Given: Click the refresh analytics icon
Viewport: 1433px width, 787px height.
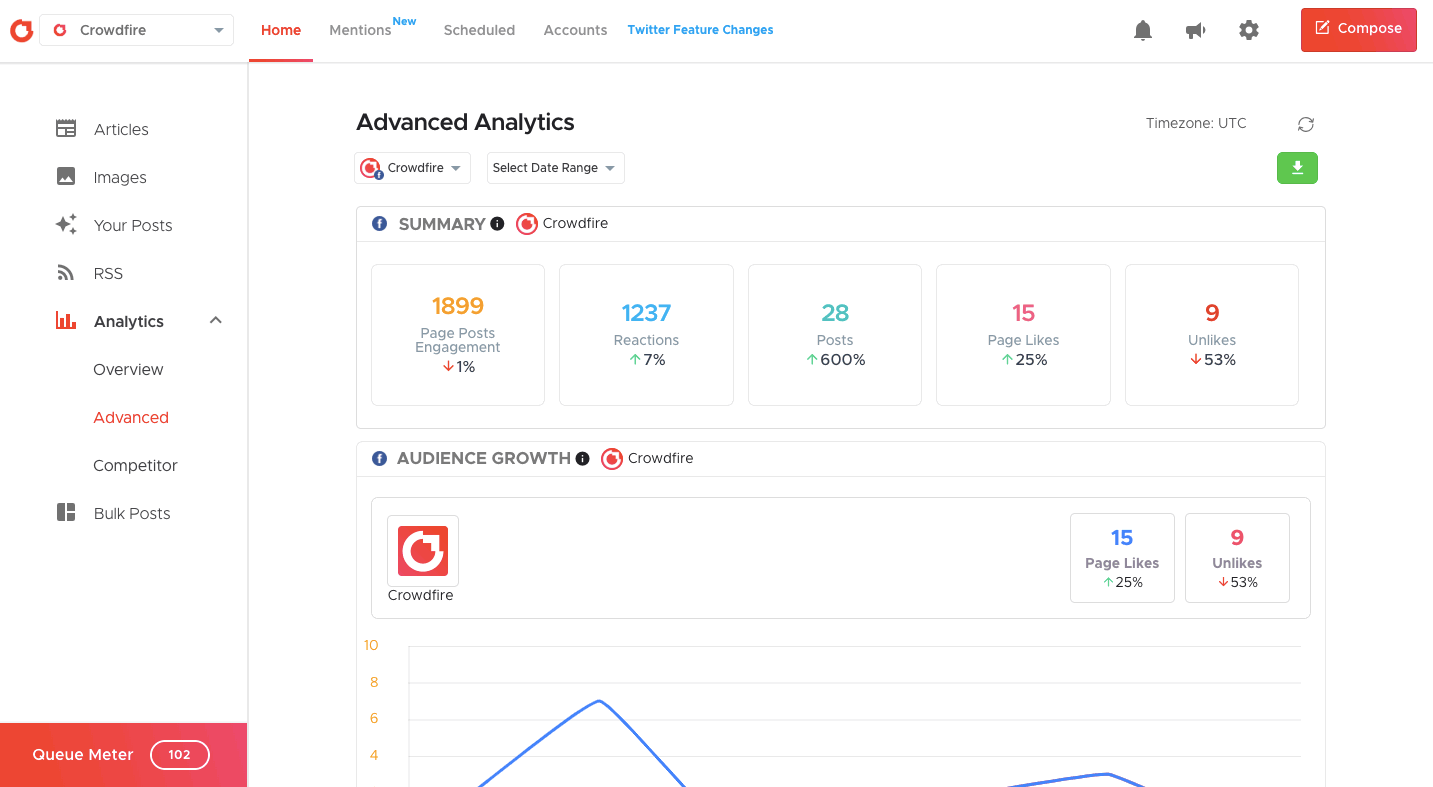Looking at the screenshot, I should 1305,124.
